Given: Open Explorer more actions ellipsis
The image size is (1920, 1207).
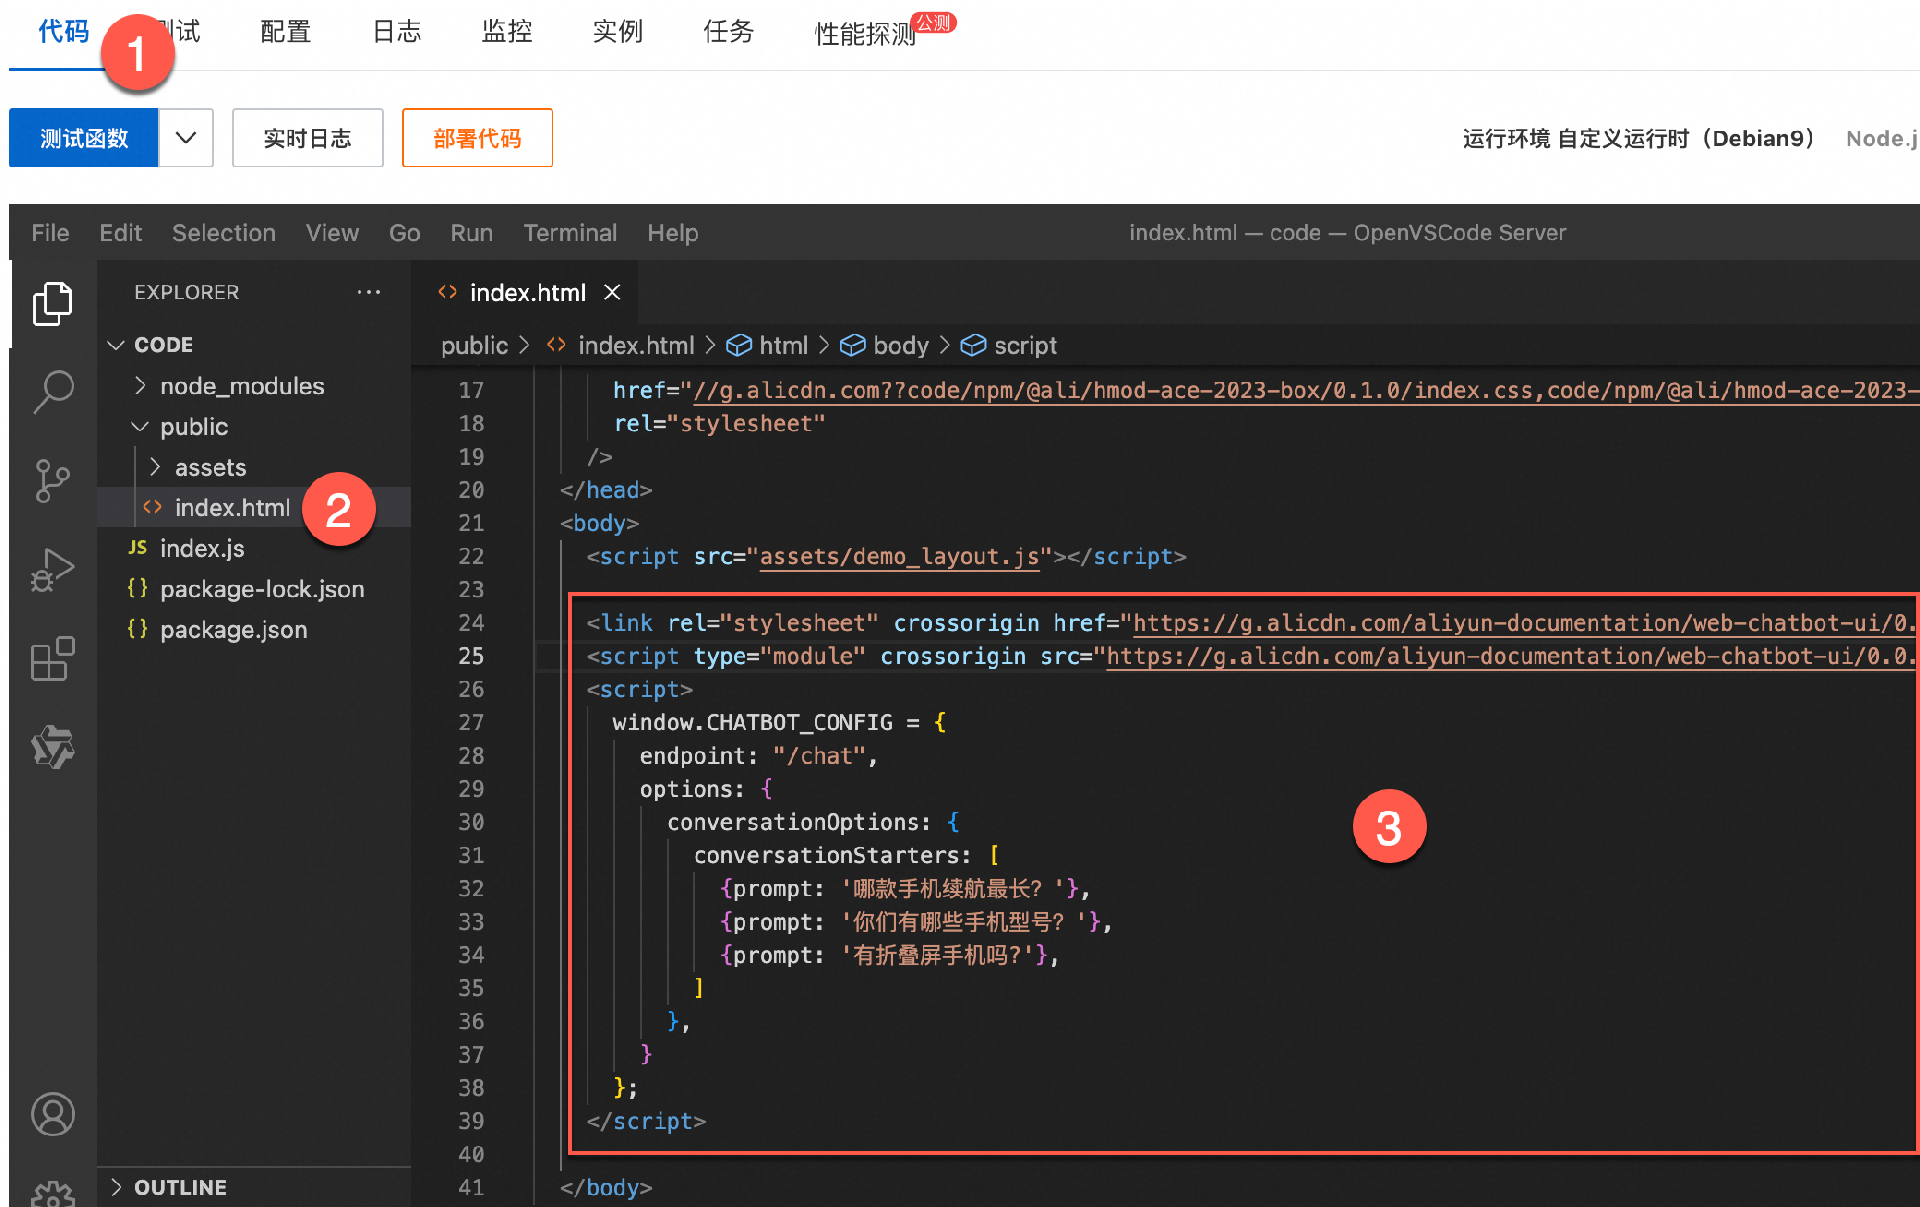Looking at the screenshot, I should coord(369,292).
